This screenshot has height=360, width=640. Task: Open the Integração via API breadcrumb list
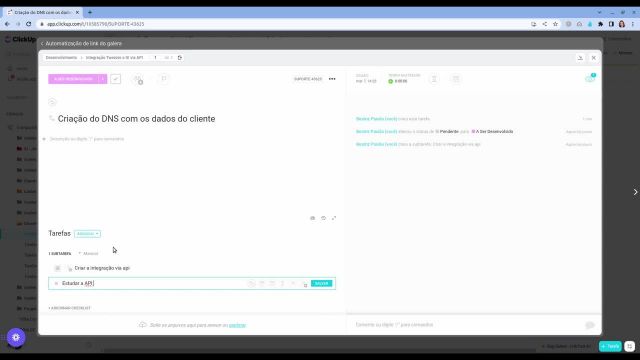[114, 58]
